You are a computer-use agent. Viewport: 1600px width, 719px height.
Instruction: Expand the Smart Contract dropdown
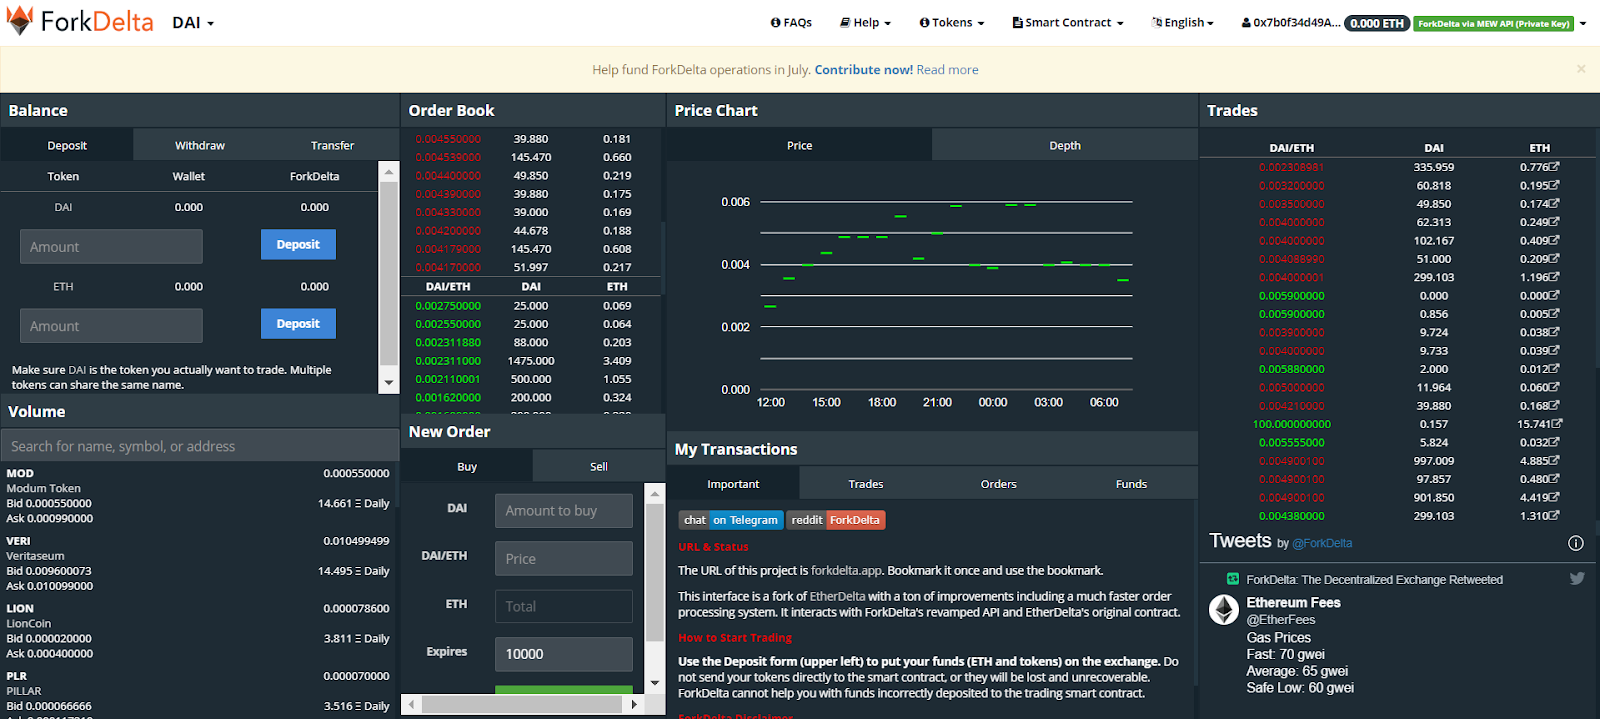1068,22
